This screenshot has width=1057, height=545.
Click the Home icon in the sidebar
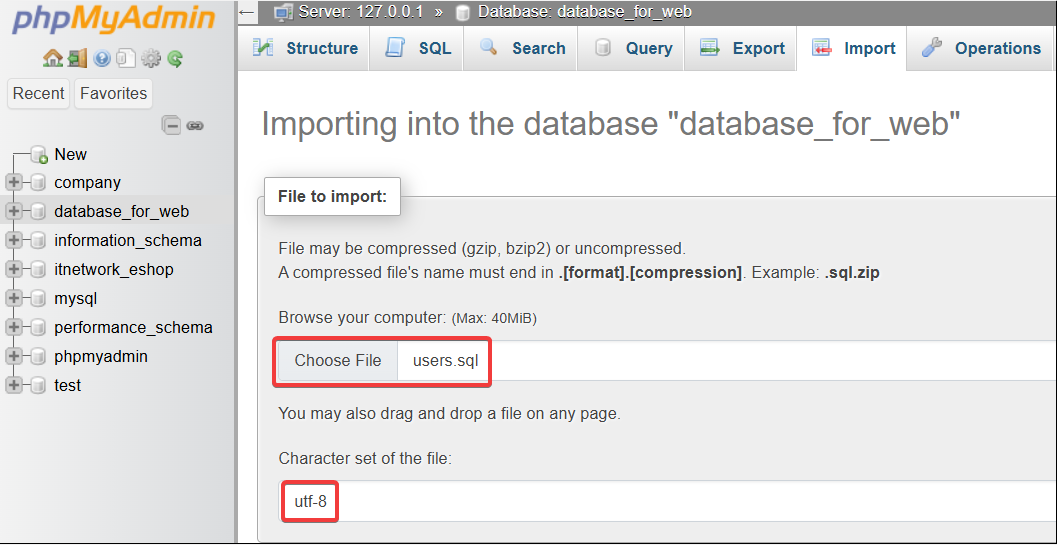[53, 58]
